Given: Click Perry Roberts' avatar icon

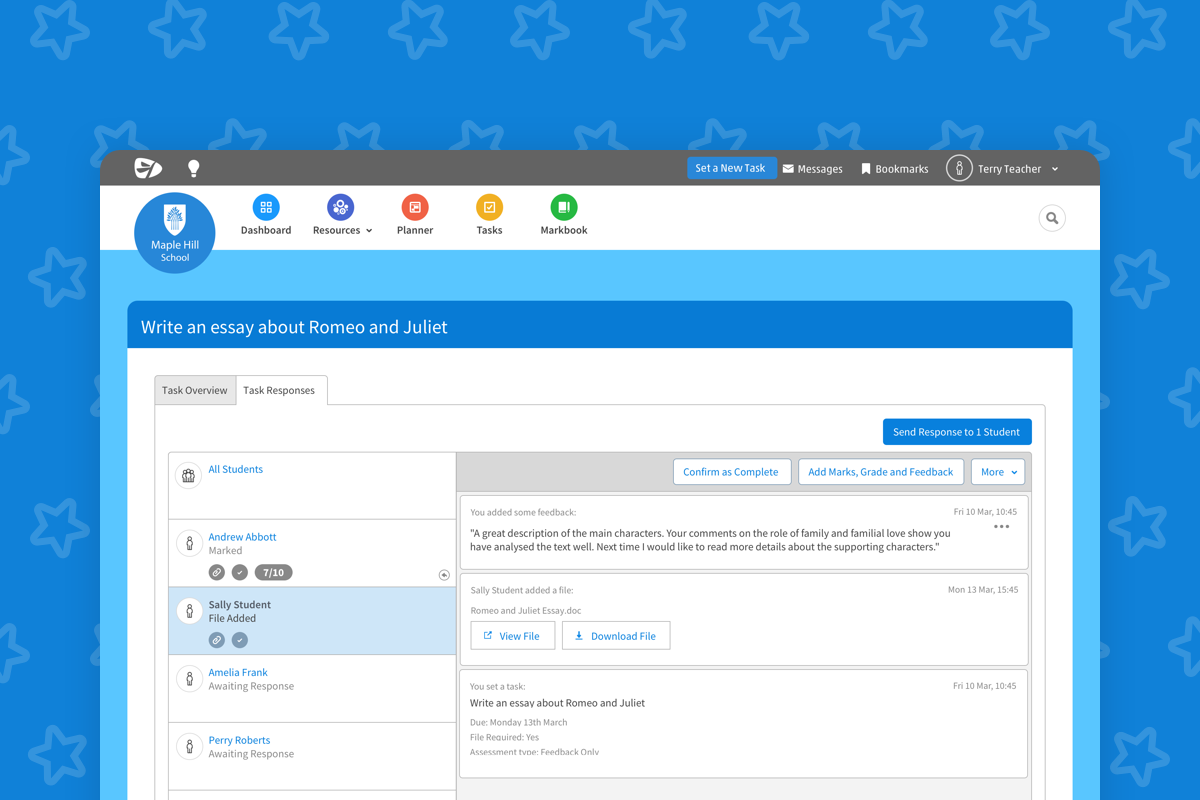Looking at the screenshot, I should pos(189,746).
